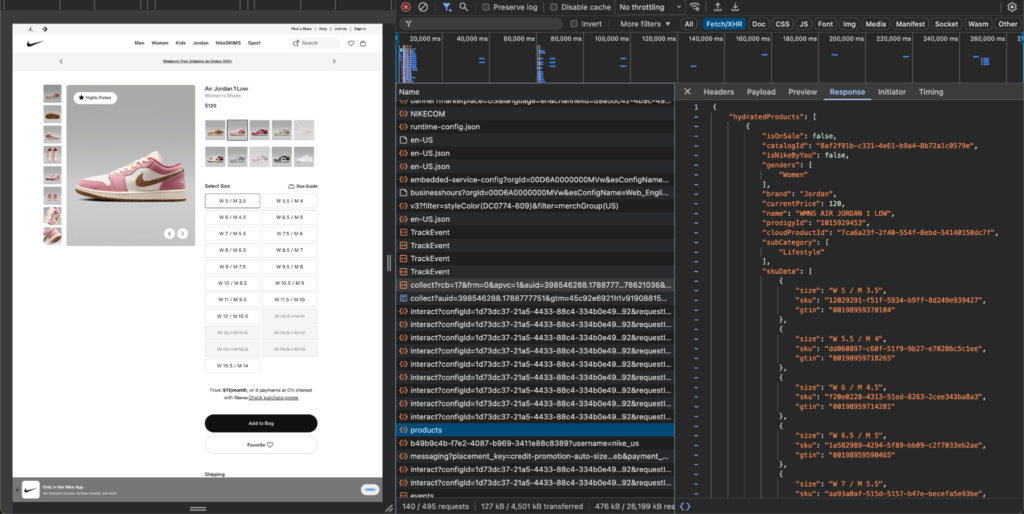The width and height of the screenshot is (1024, 514).
Task: Select the tan brown colorway swatch
Action: tap(215, 130)
